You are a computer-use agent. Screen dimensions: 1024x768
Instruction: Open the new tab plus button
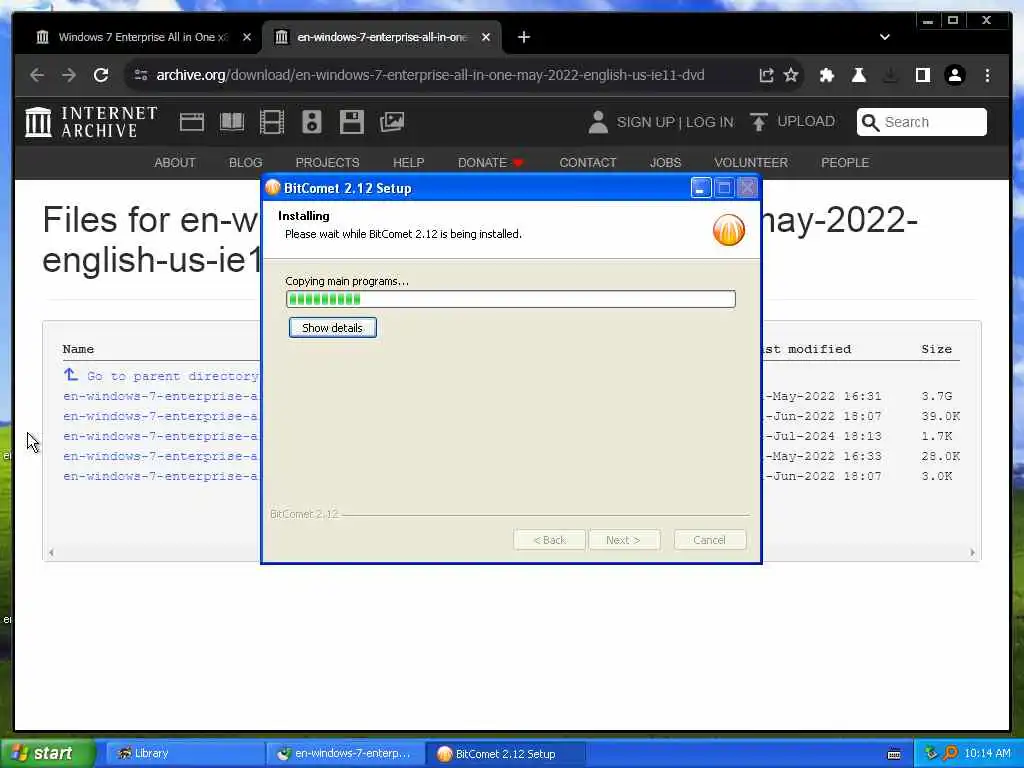524,37
